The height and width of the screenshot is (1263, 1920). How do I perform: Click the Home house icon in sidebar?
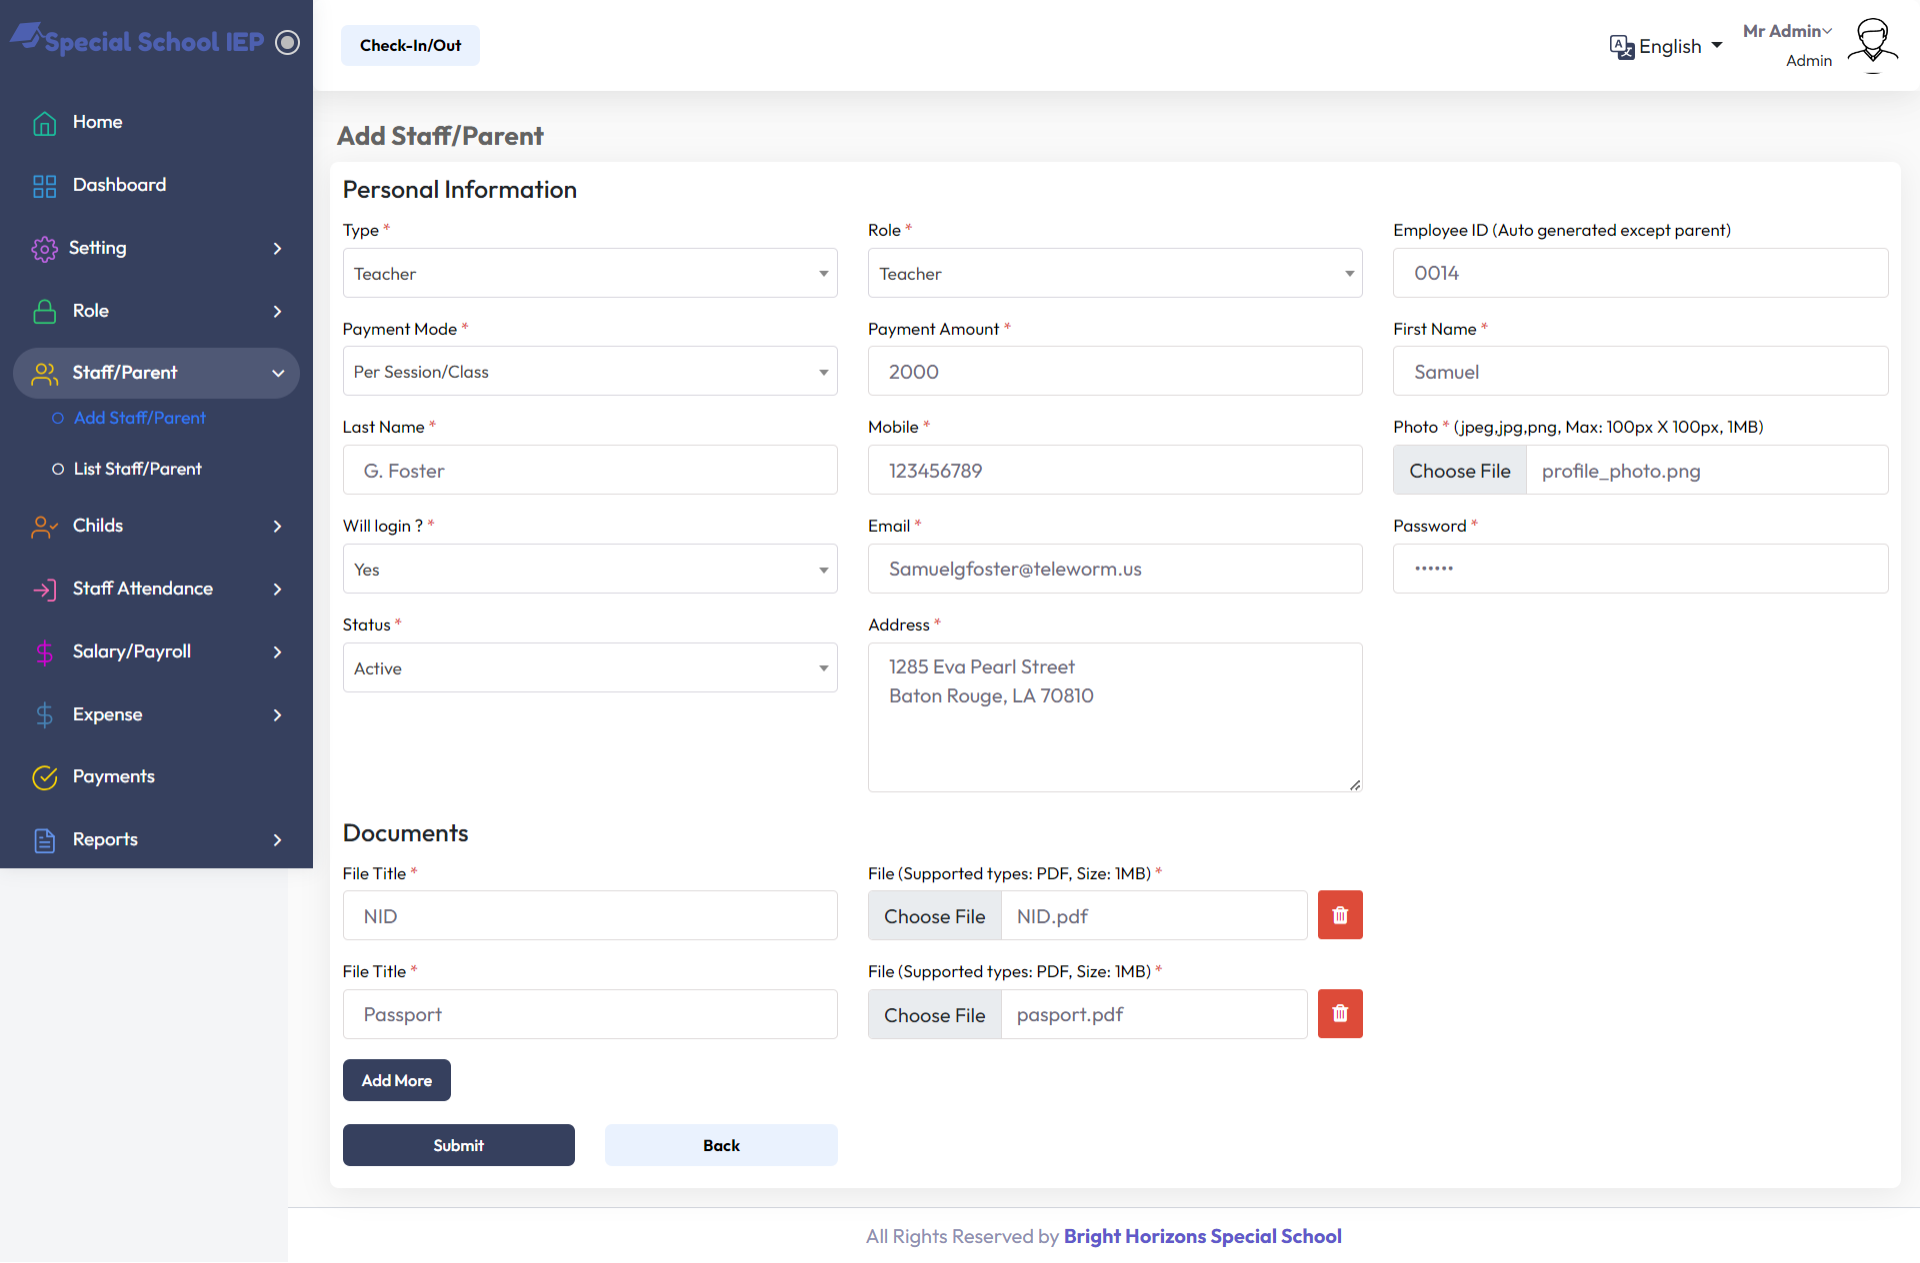(44, 123)
